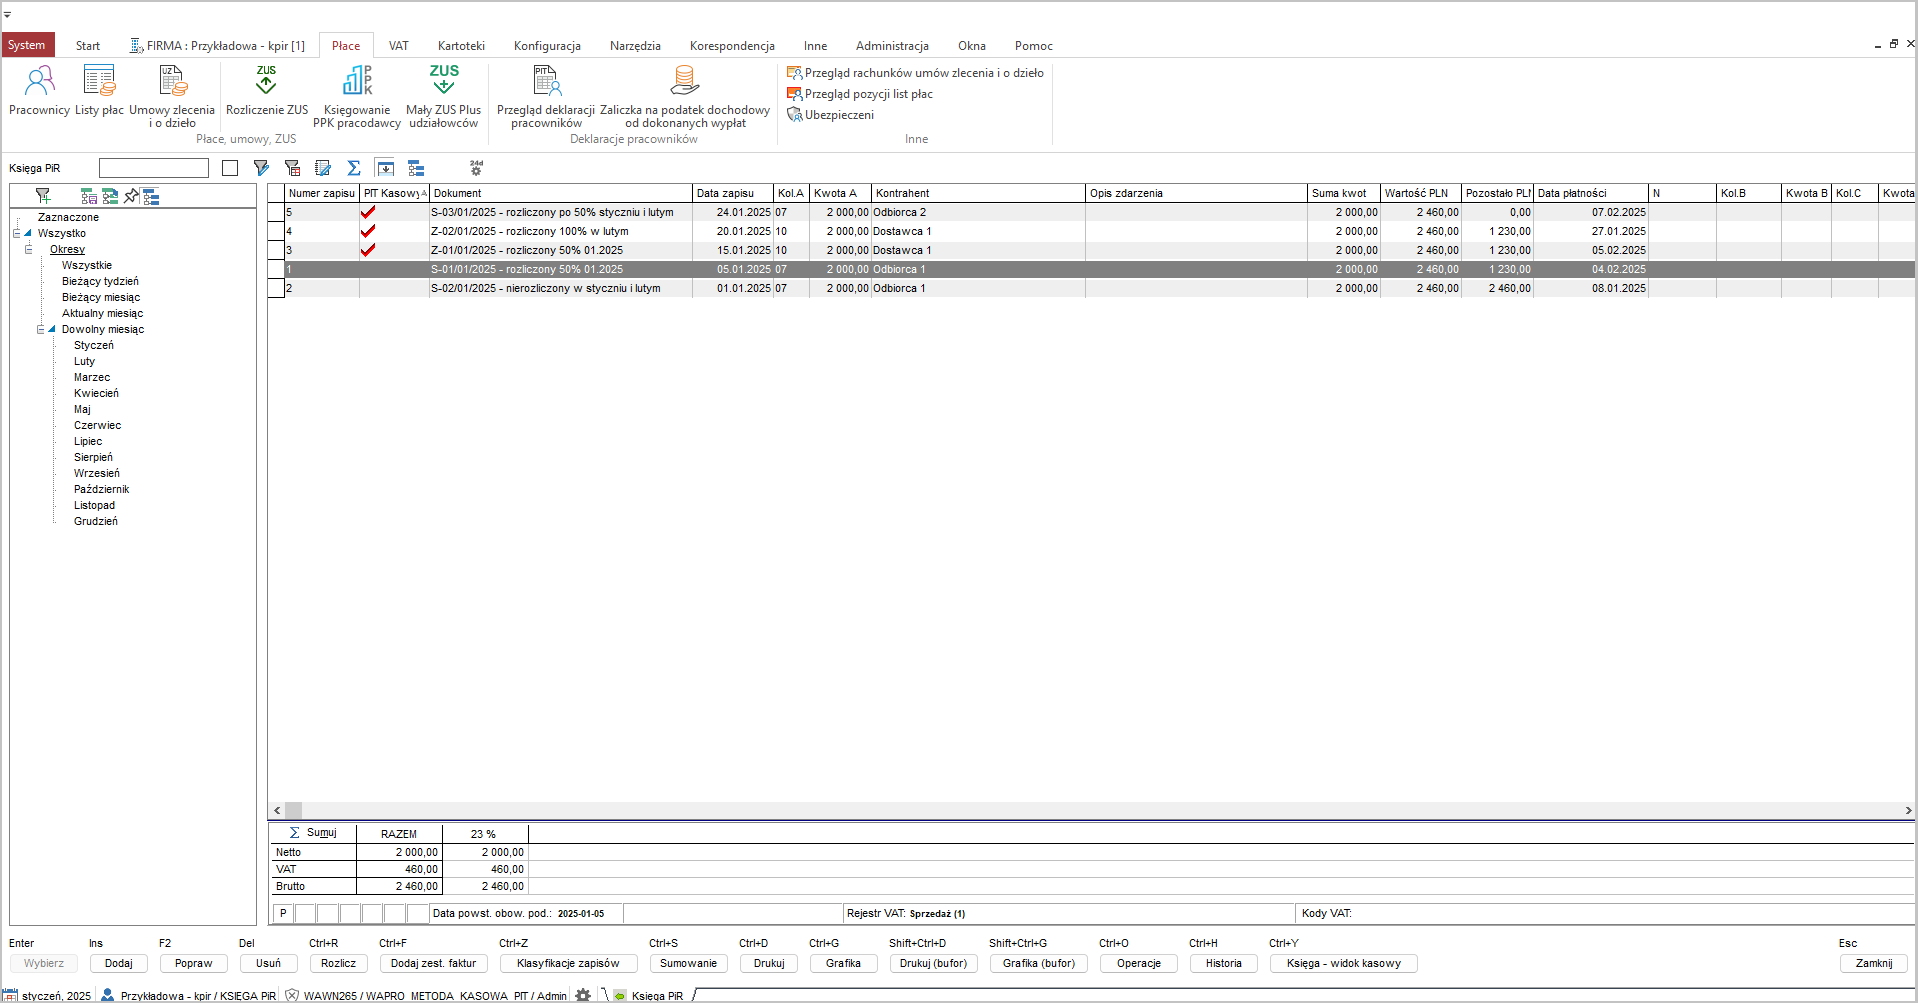This screenshot has width=1918, height=1003.
Task: Collapse the Wszystko tree node
Action: point(16,233)
